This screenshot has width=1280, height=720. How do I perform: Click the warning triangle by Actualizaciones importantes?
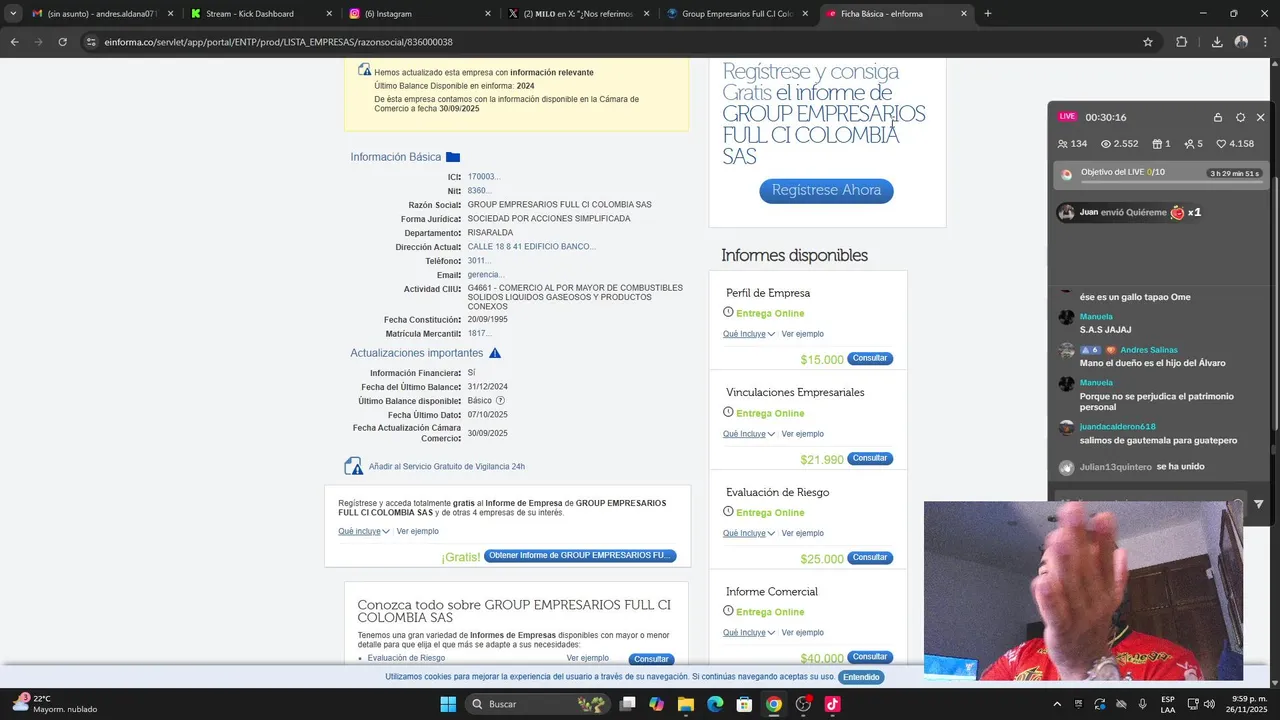495,353
